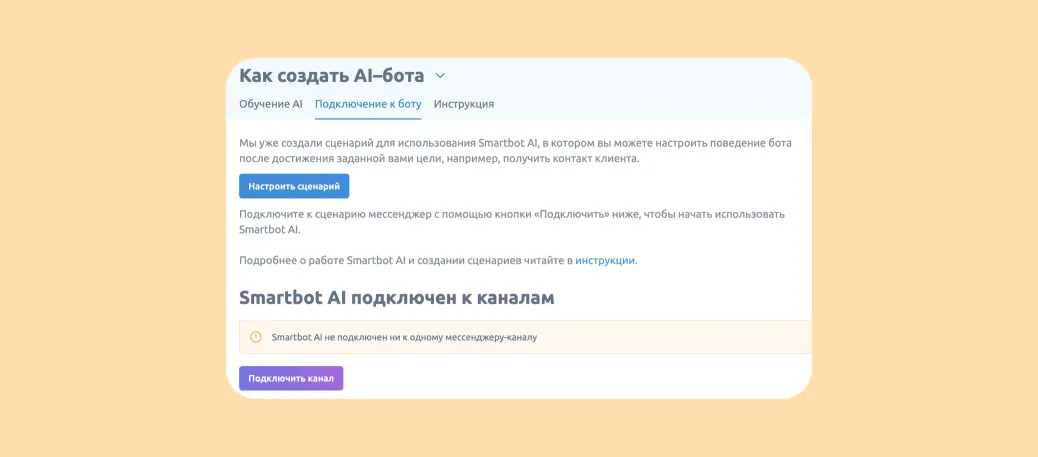Viewport: 1038px width, 457px height.
Task: Switch to the "Обучение AI" tab
Action: pyautogui.click(x=271, y=104)
